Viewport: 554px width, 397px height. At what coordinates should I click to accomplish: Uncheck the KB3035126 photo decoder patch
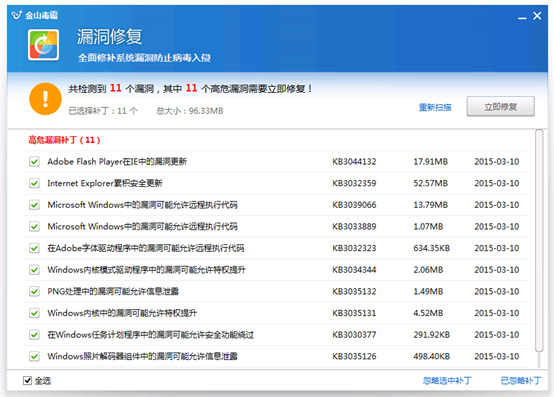(34, 356)
